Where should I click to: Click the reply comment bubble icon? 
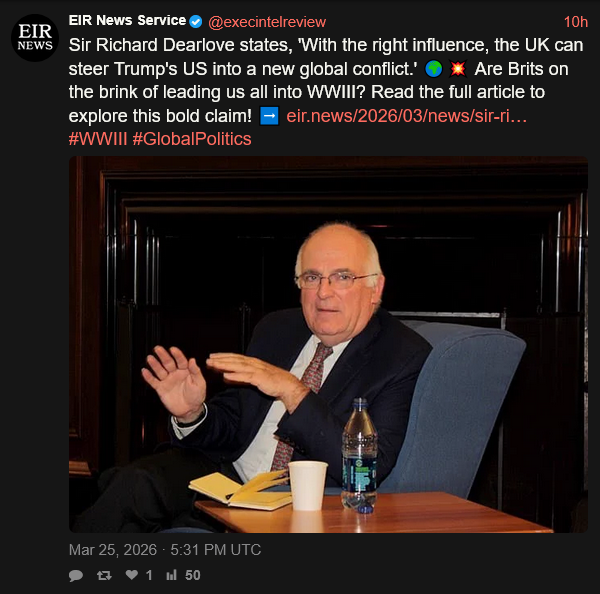76,575
